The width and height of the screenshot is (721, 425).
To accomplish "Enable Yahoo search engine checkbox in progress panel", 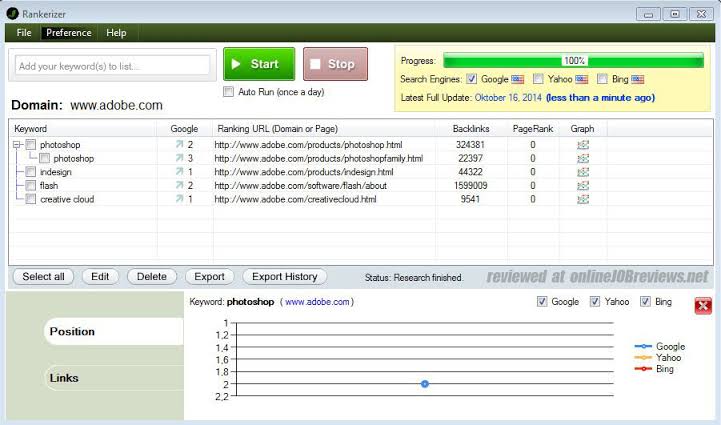I will [538, 79].
